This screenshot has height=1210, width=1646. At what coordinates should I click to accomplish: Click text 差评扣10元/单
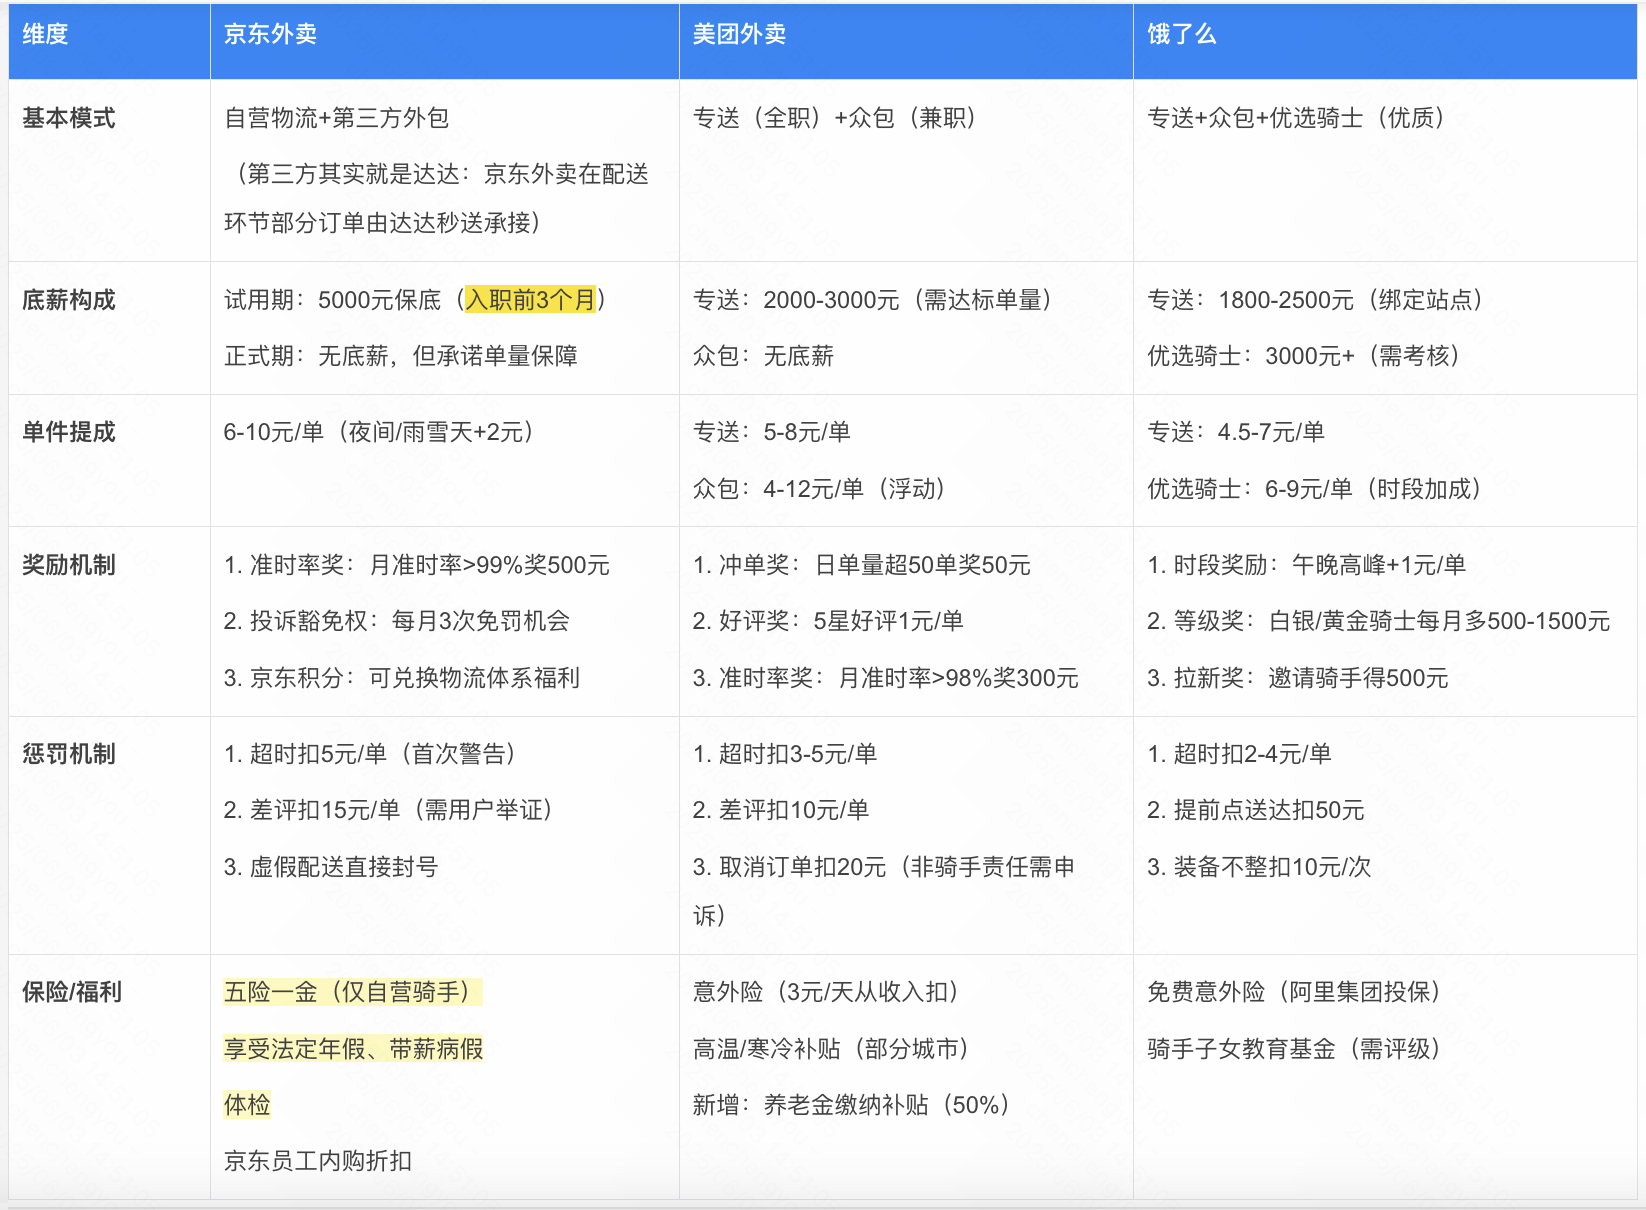pos(794,810)
